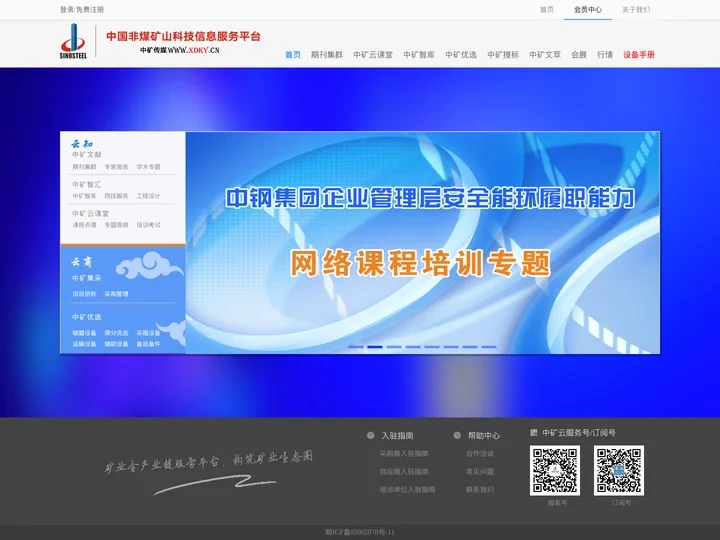Open the 合作洽谈 footer link

click(480, 454)
